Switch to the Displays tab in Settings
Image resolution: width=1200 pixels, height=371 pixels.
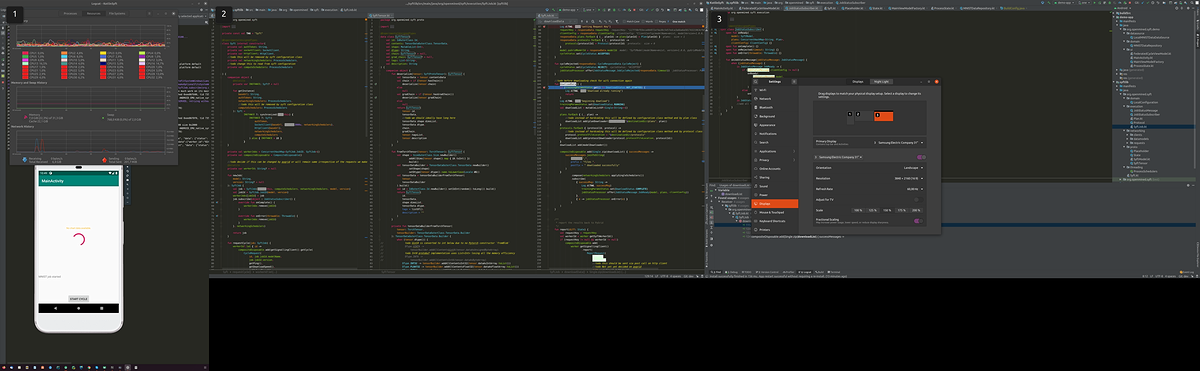858,81
